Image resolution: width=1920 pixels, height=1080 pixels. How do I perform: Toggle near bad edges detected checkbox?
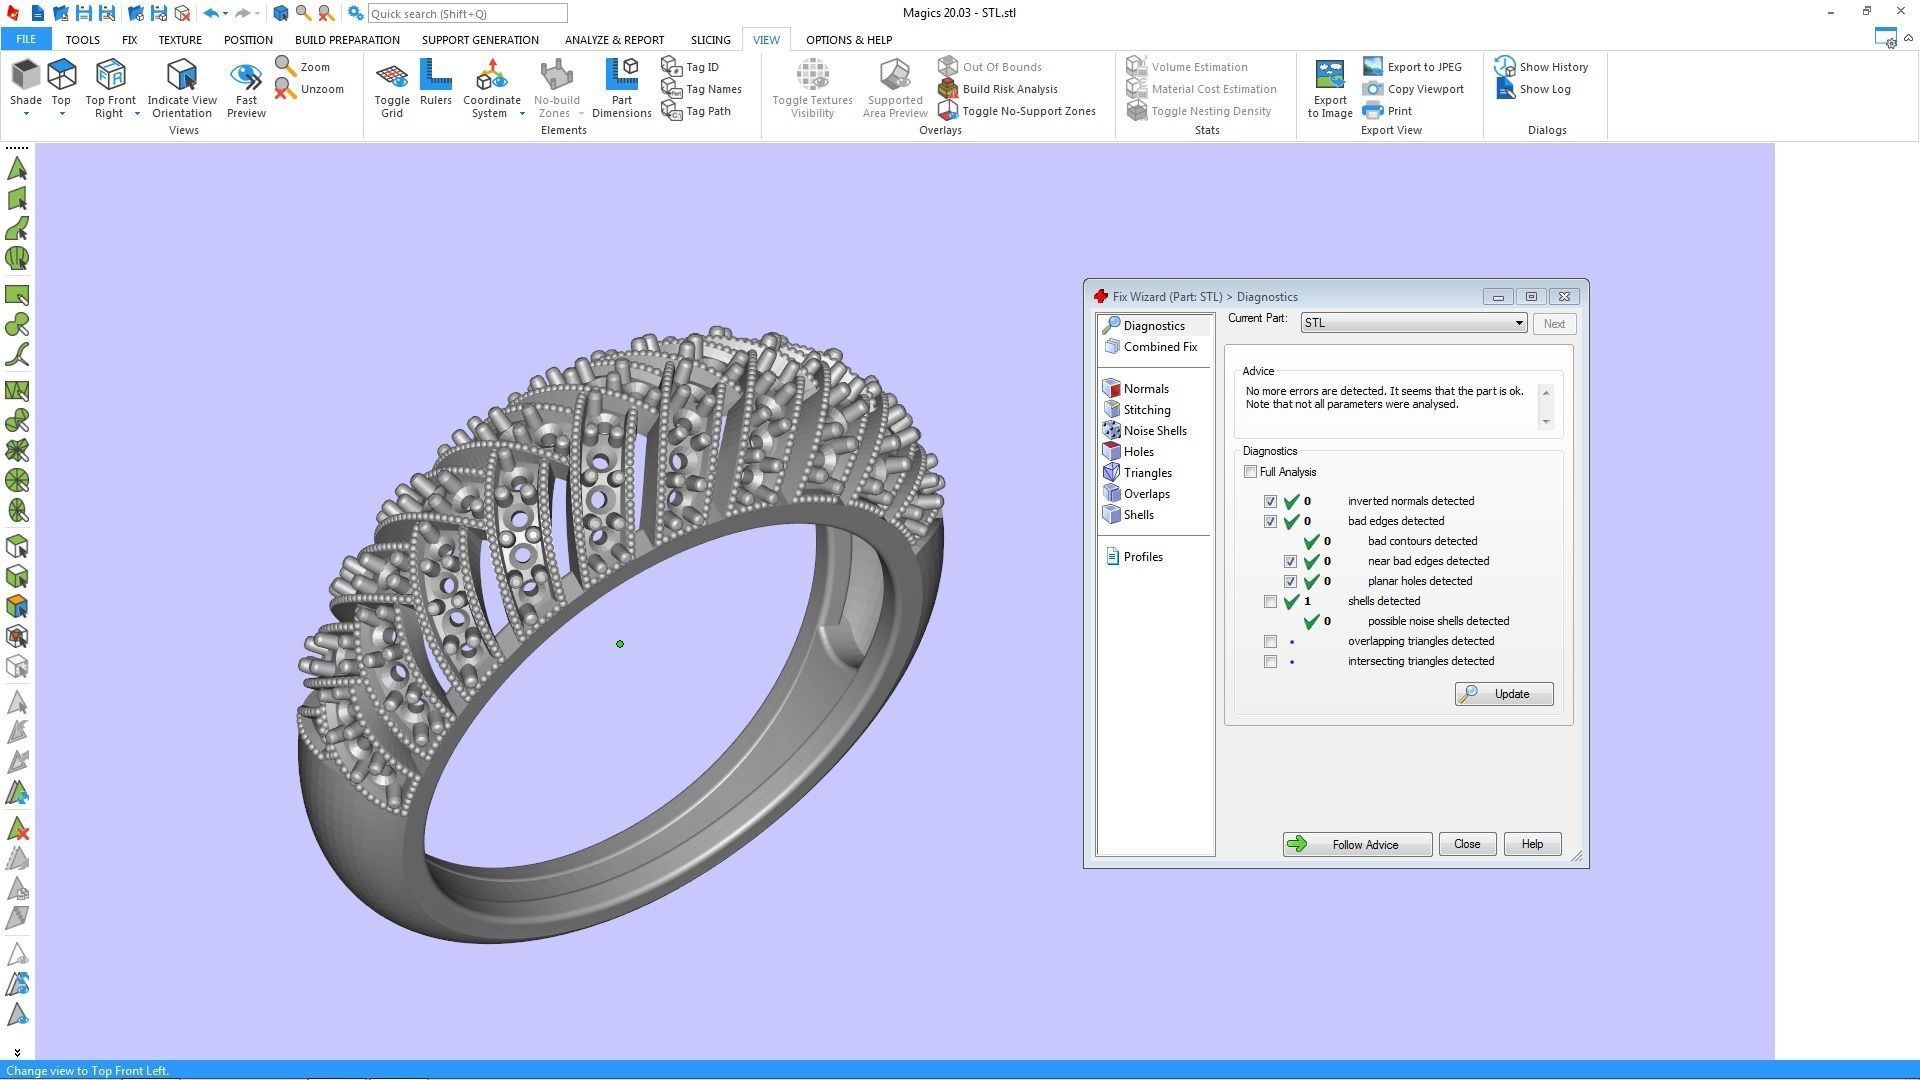click(x=1290, y=562)
